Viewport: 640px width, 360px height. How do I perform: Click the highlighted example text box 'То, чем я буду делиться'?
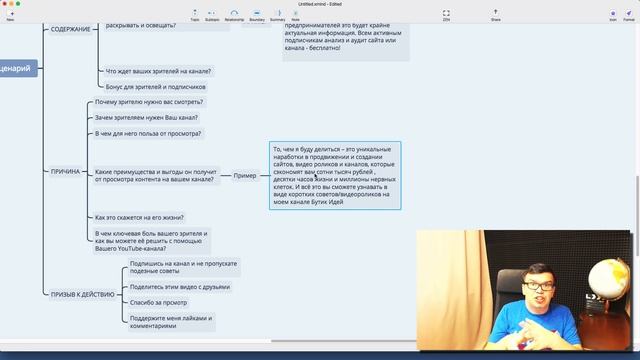pos(335,176)
